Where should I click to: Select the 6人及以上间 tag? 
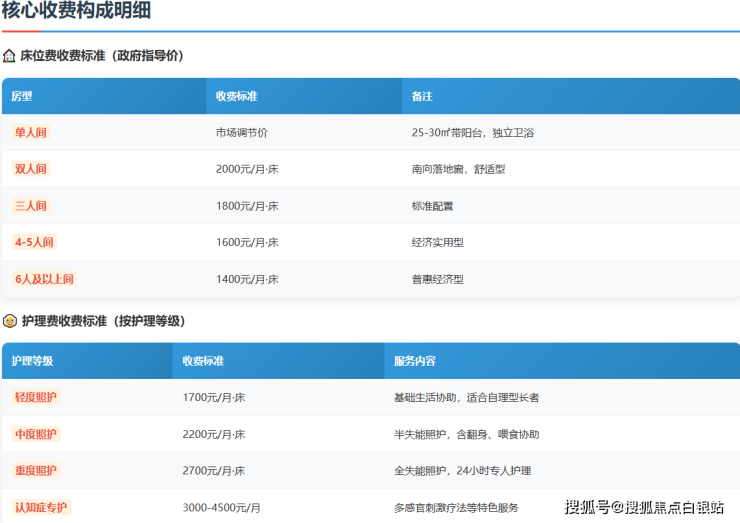44,279
